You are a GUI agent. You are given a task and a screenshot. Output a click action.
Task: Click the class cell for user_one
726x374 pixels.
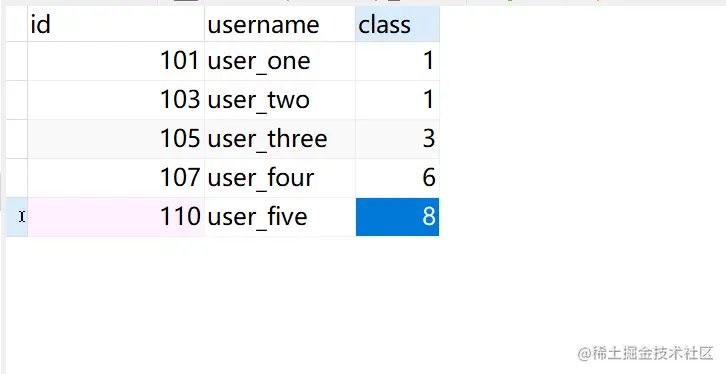(397, 61)
